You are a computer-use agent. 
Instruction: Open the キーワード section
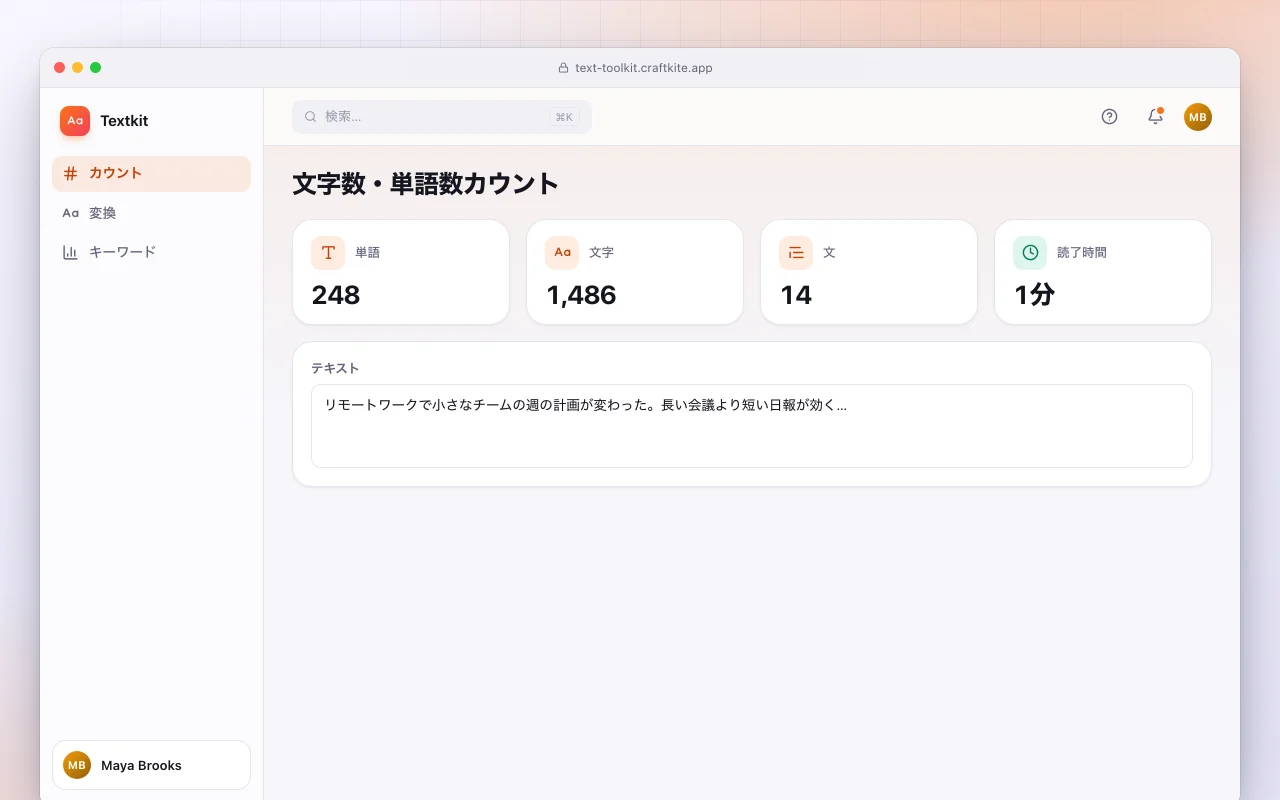point(151,252)
